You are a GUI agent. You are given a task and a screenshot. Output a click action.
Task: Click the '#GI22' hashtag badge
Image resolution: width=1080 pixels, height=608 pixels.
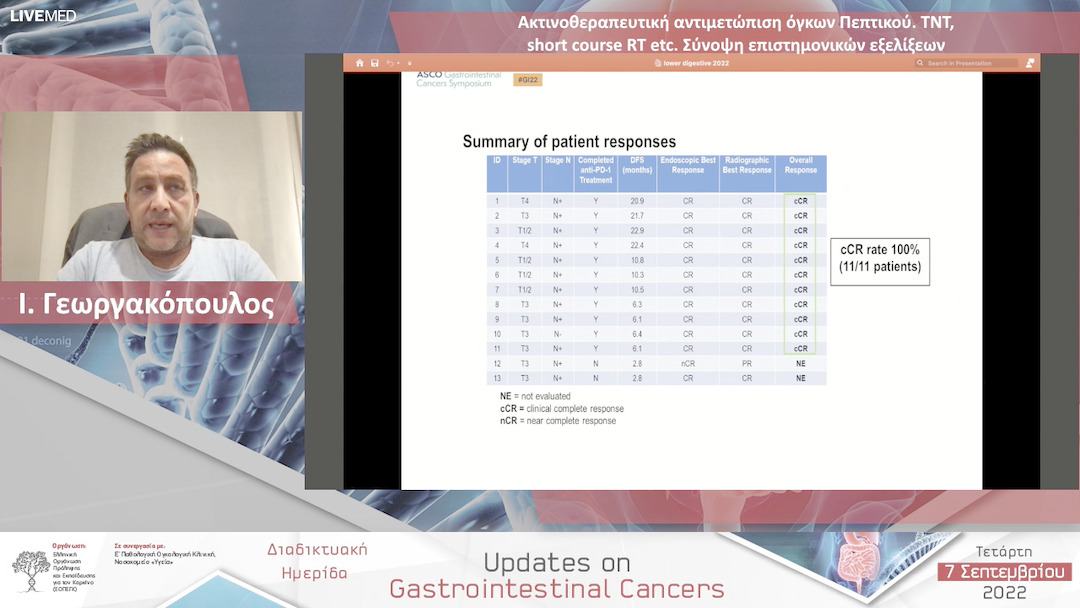[x=528, y=80]
